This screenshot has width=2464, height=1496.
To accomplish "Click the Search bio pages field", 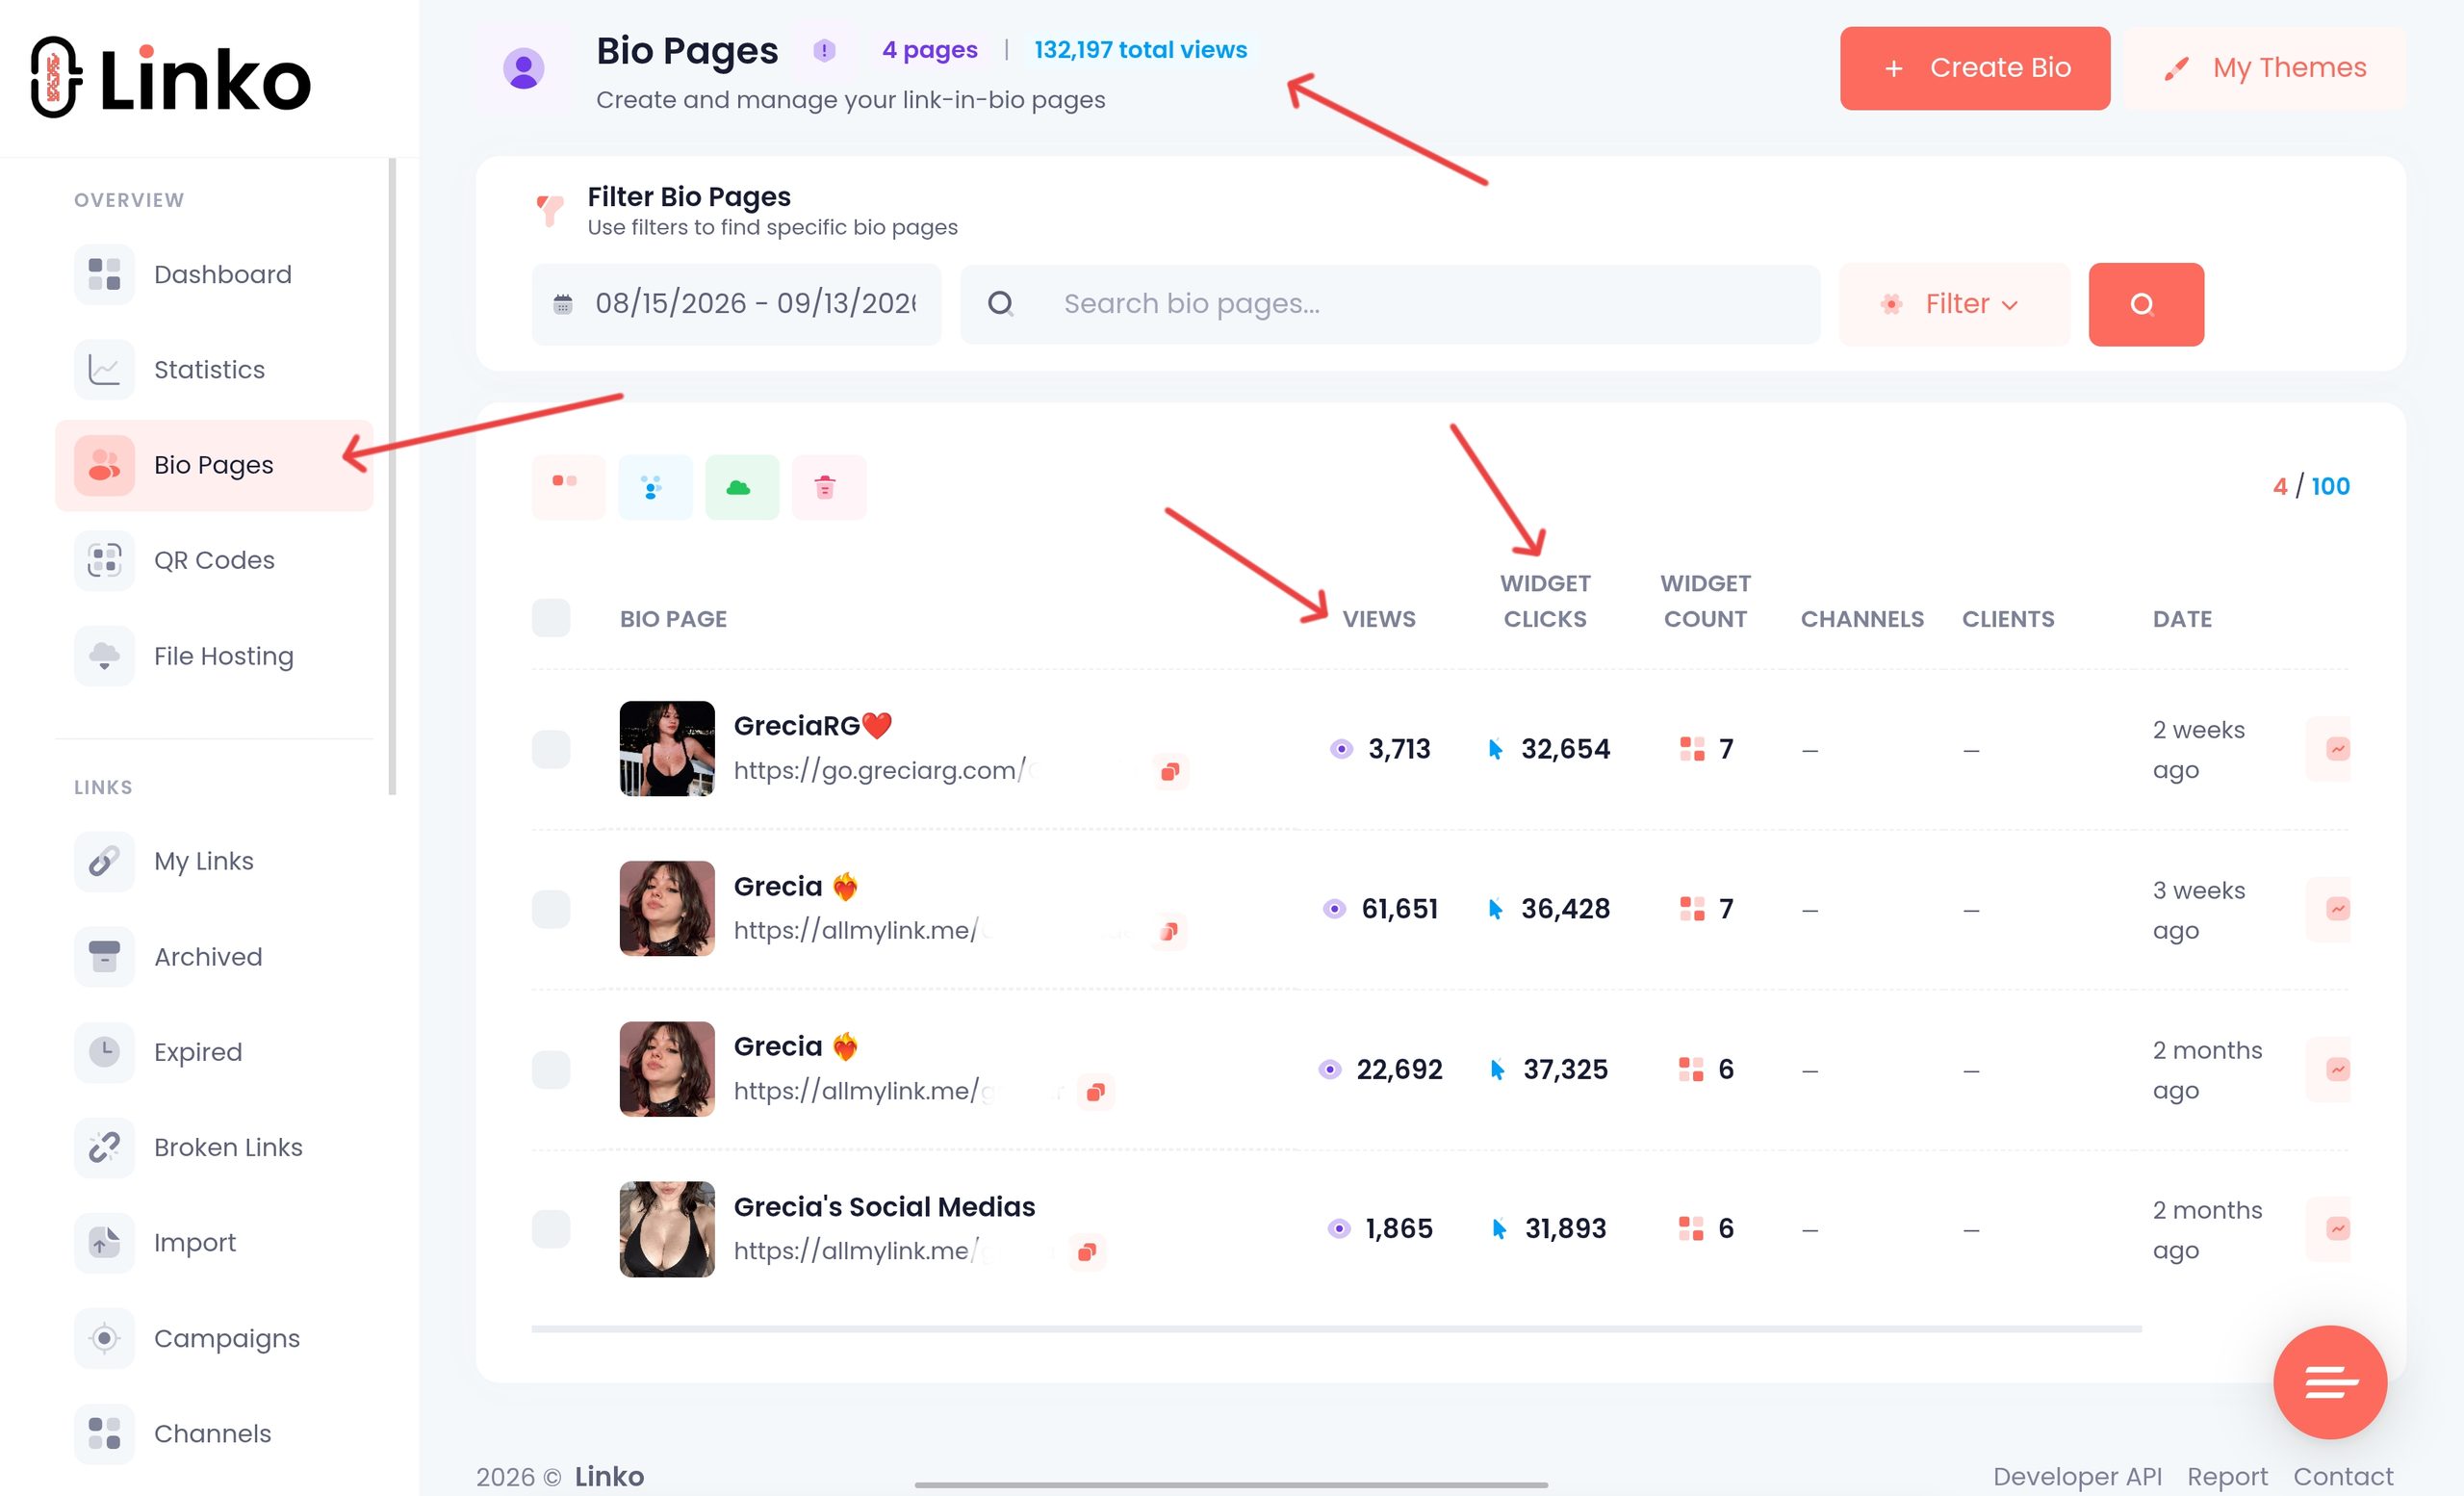I will [x=1390, y=304].
